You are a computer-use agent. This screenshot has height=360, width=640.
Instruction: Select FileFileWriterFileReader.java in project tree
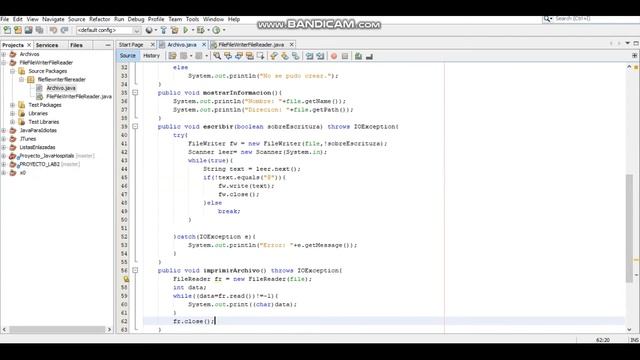coord(79,96)
